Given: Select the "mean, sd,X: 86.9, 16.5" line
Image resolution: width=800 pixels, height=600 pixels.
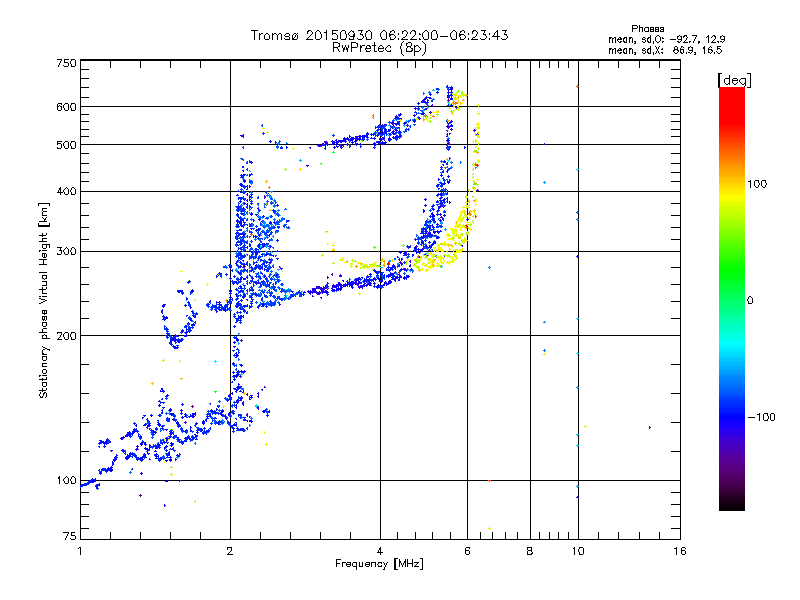Looking at the screenshot, I should [665, 50].
